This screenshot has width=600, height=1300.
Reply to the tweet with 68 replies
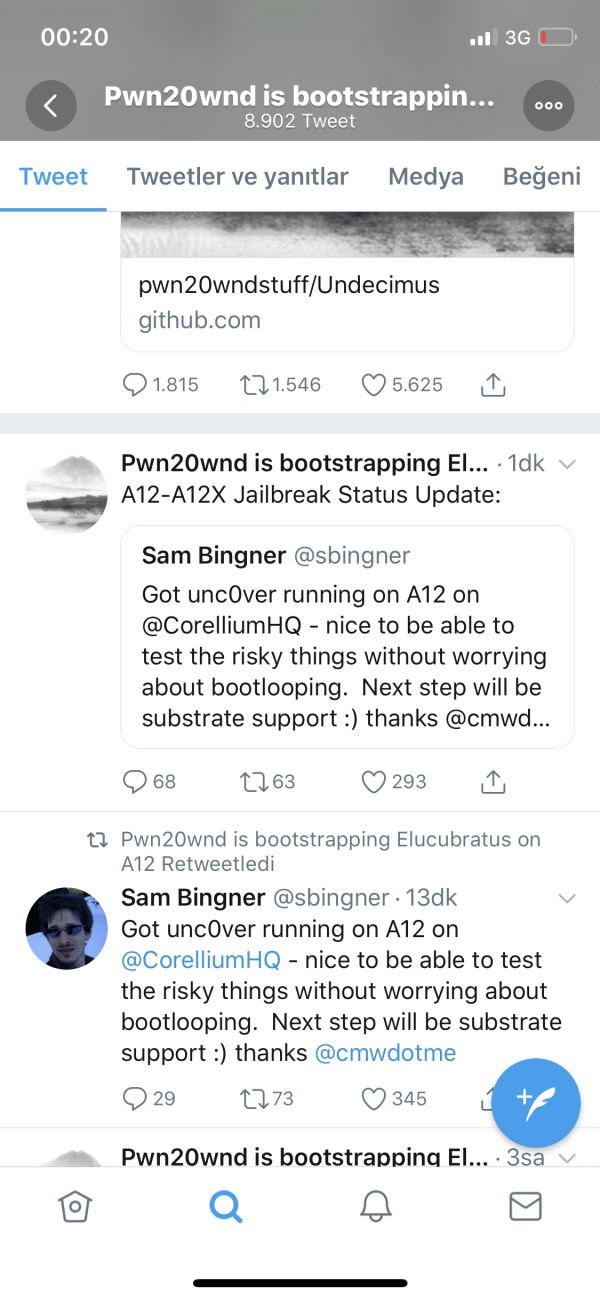point(135,782)
